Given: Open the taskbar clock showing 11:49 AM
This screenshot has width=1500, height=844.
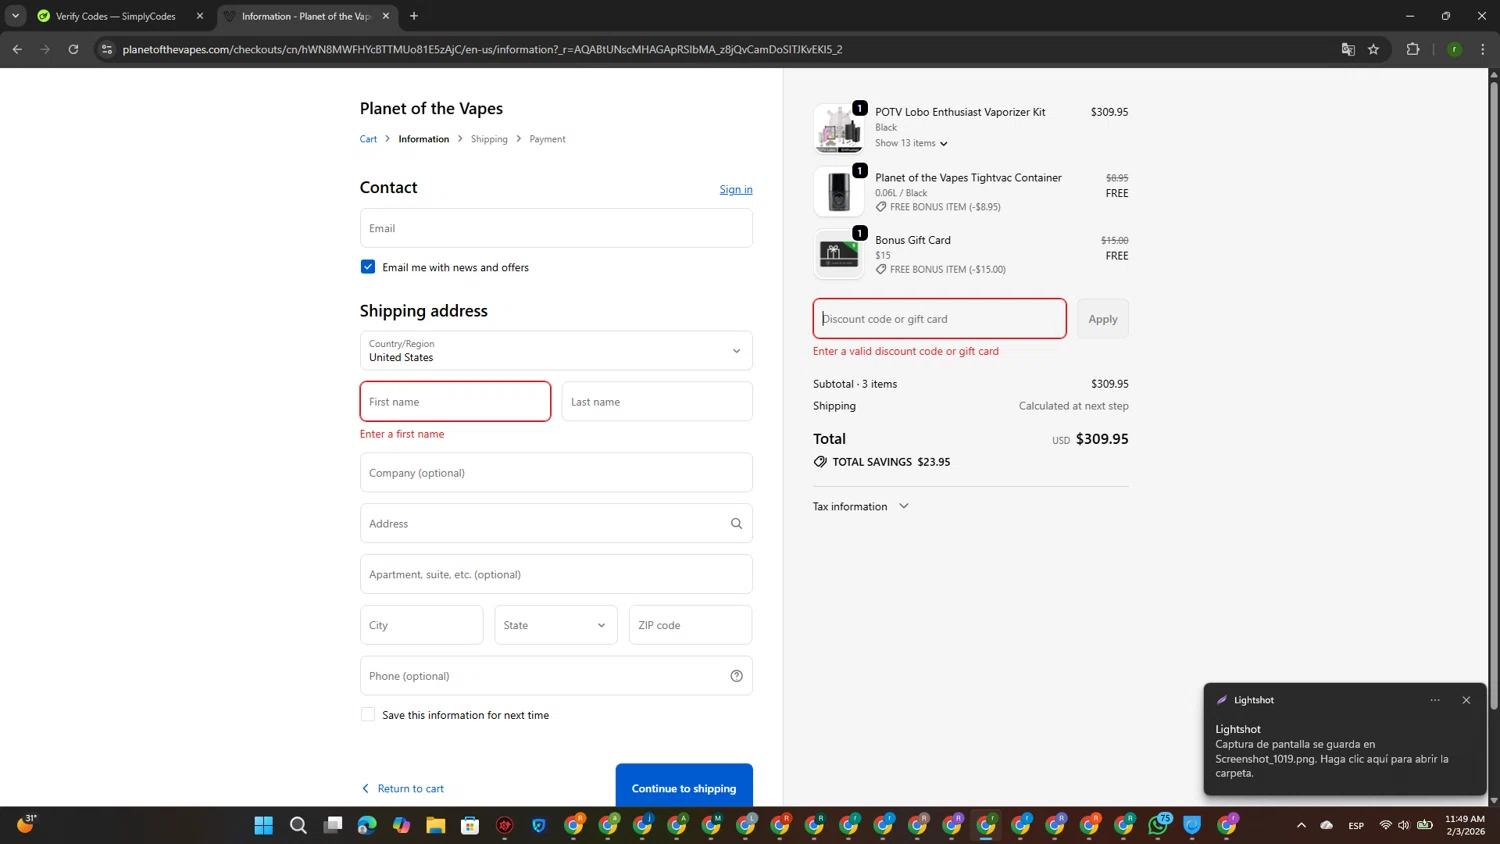Looking at the screenshot, I should [x=1465, y=825].
